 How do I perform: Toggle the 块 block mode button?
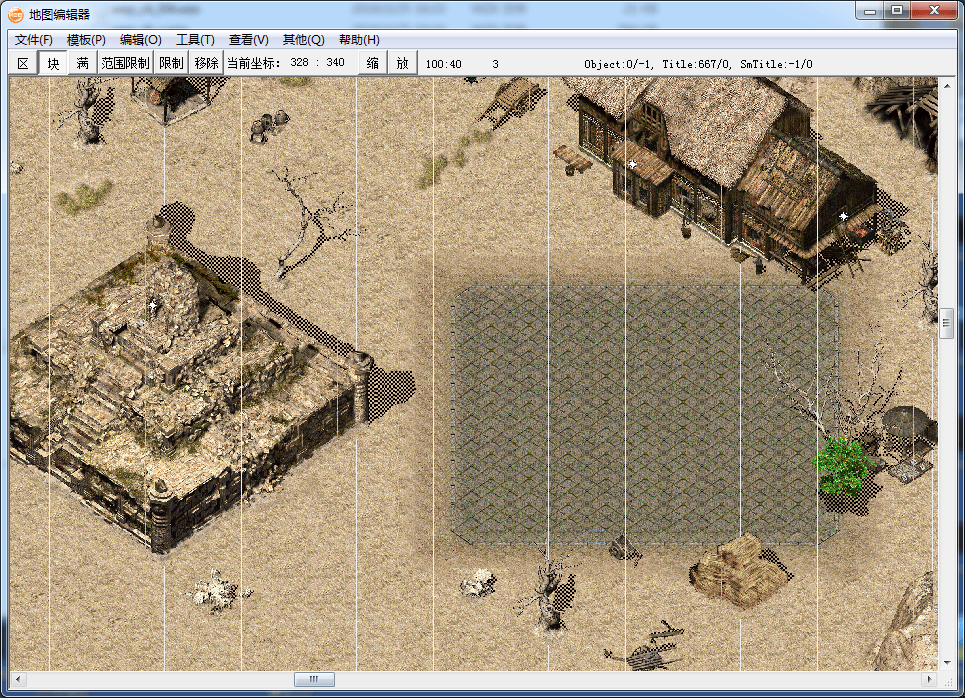[53, 63]
